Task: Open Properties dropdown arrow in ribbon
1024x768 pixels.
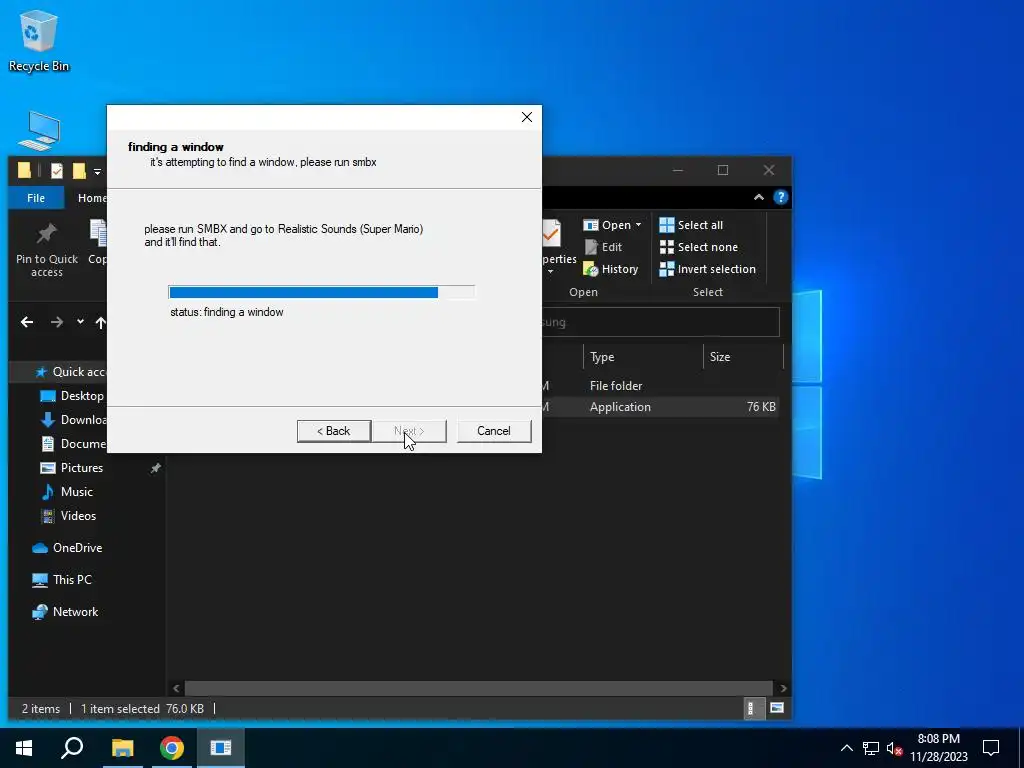Action: 551,272
